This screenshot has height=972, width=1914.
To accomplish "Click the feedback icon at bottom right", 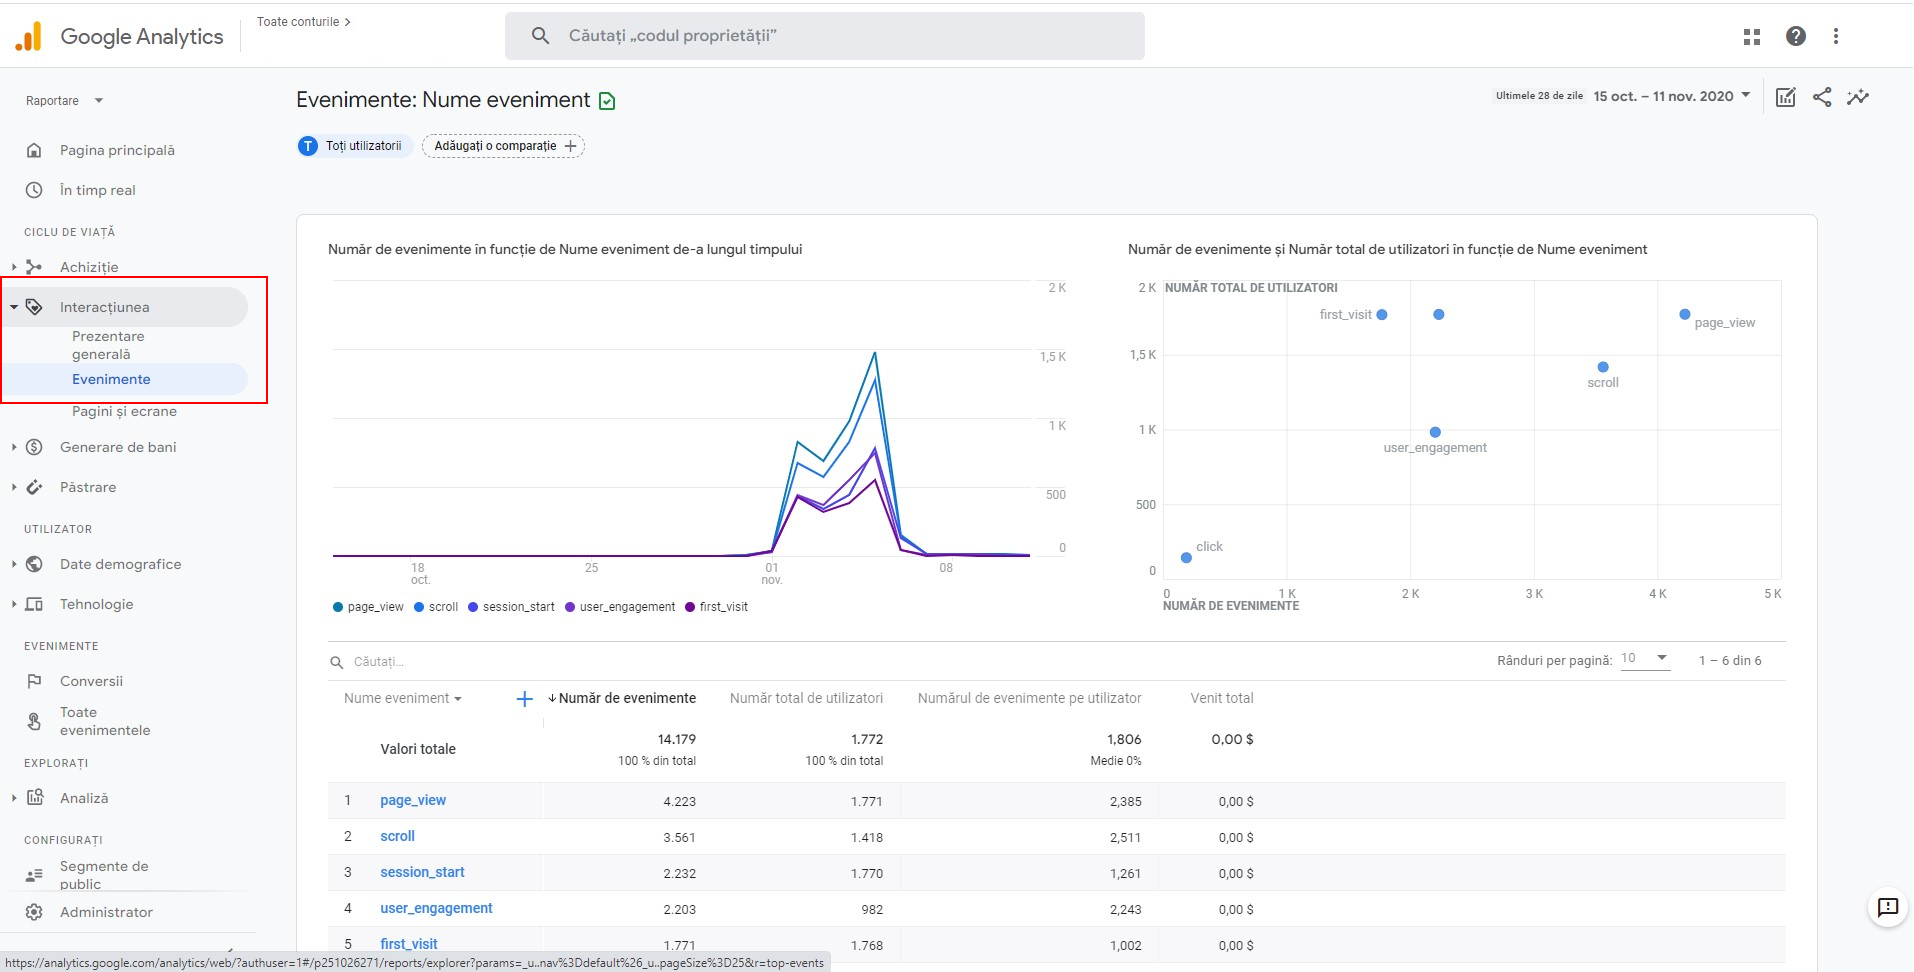I will pos(1887,907).
